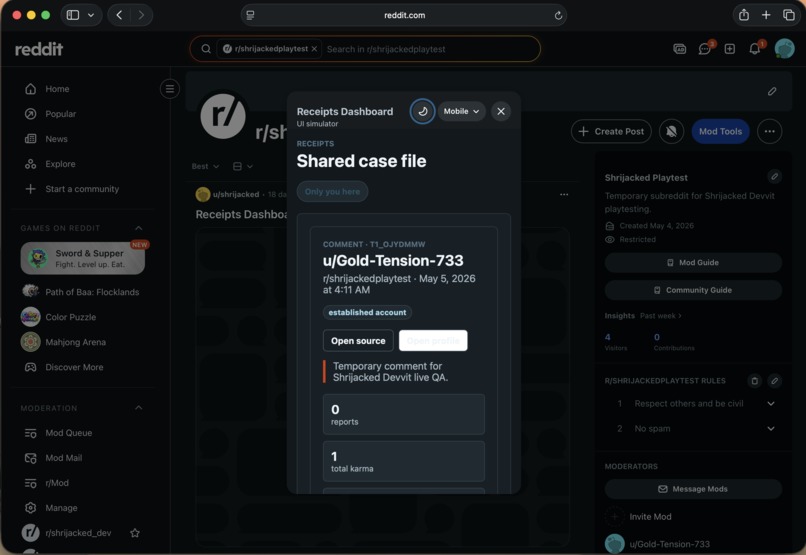Viewport: 806px width, 555px height.
Task: Open the Mobile viewport dropdown
Action: coord(461,111)
